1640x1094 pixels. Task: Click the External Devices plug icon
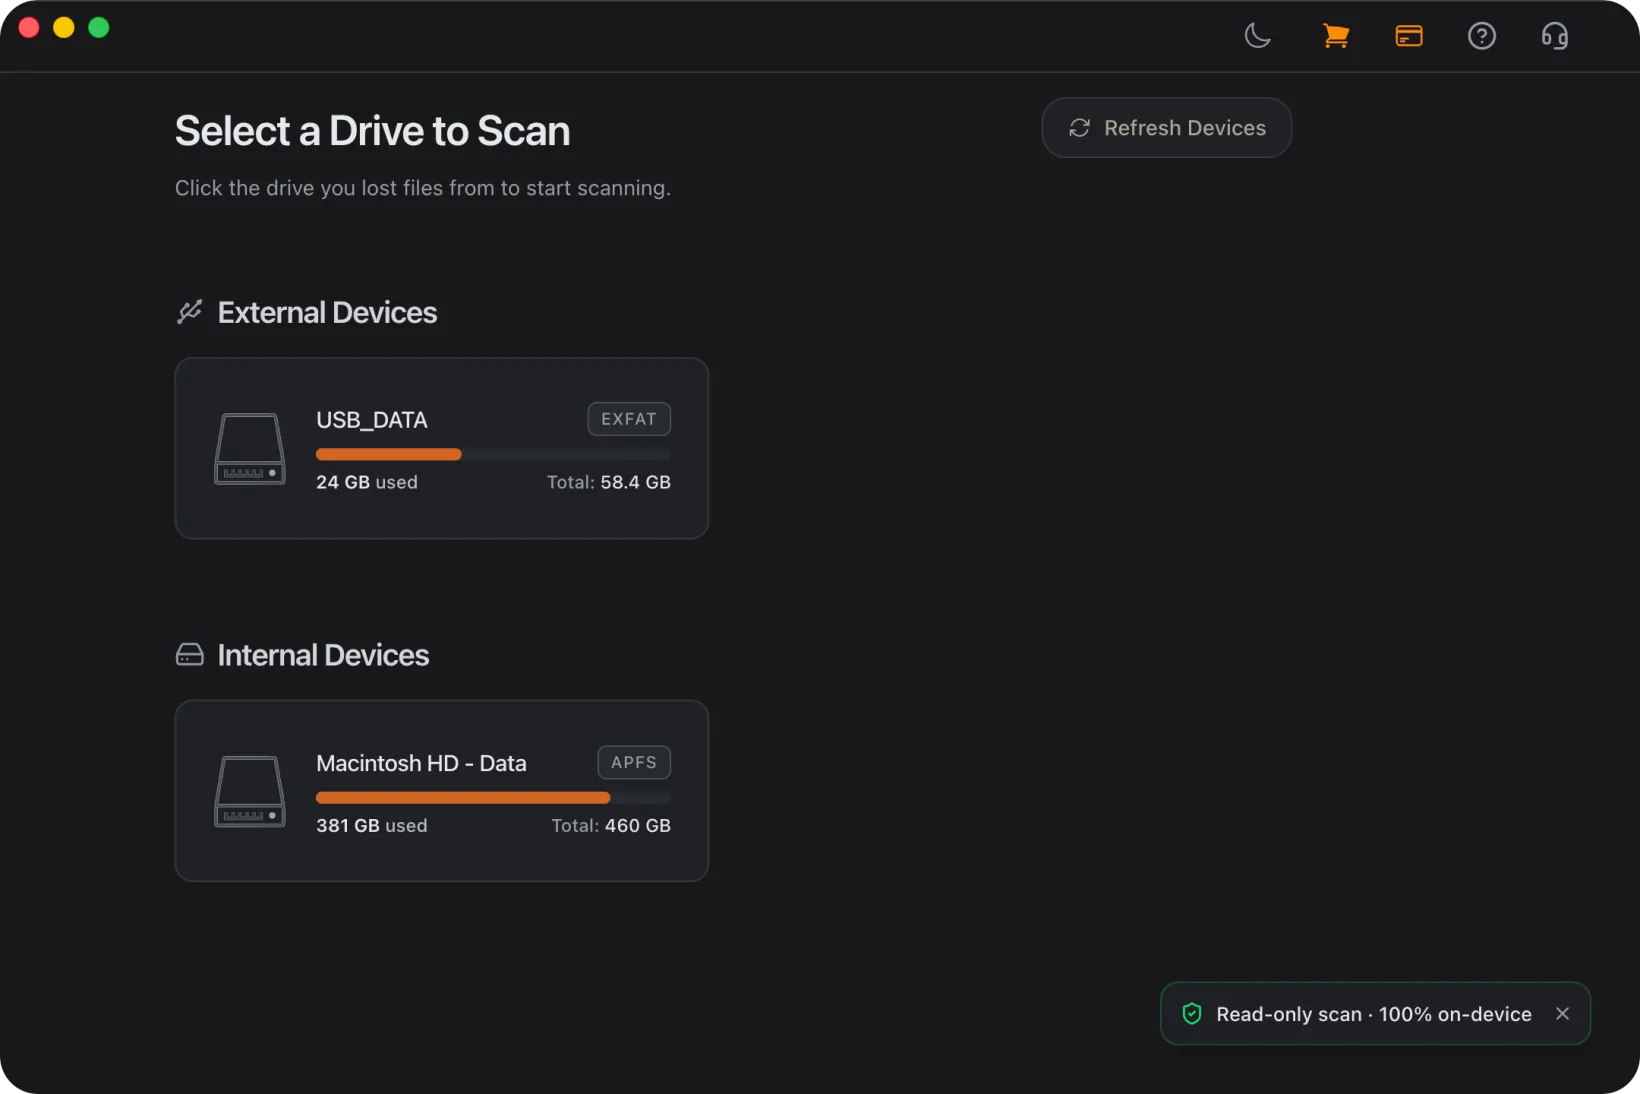click(189, 312)
